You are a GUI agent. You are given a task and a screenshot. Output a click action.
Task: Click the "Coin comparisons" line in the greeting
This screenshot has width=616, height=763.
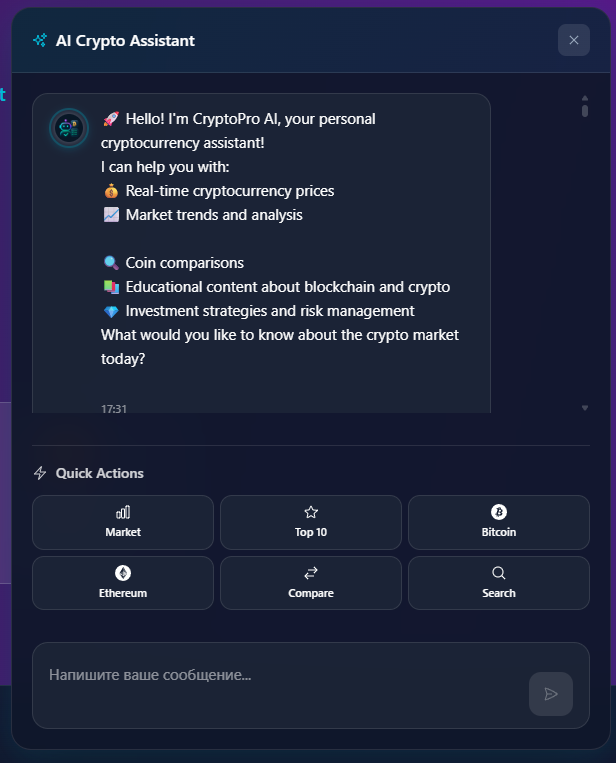click(185, 263)
